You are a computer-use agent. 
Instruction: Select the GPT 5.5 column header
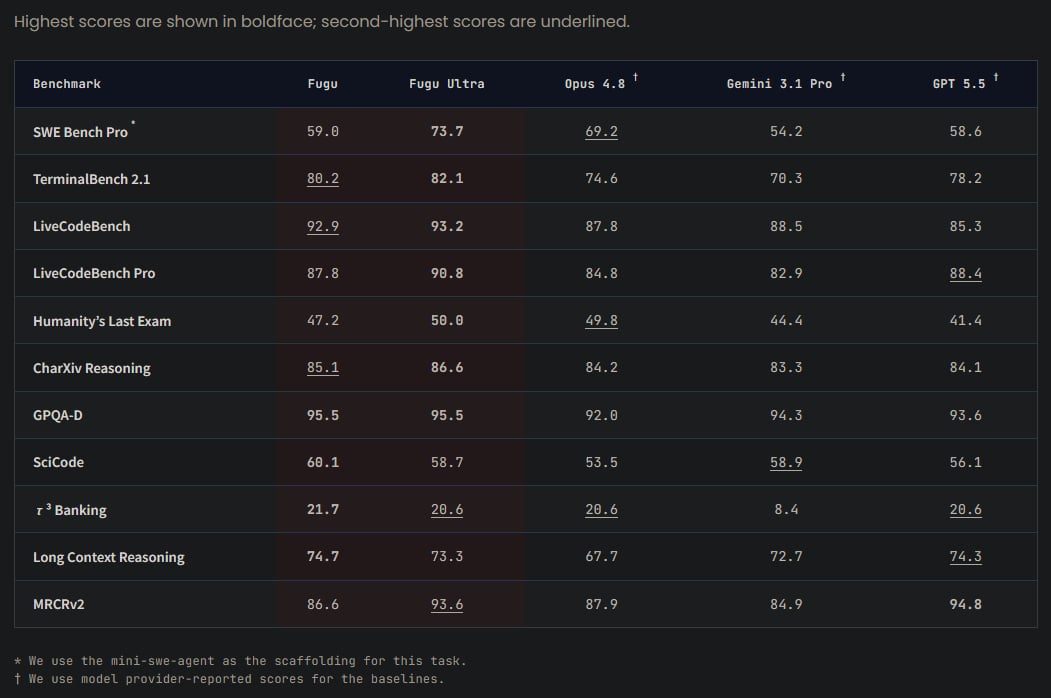click(x=959, y=84)
